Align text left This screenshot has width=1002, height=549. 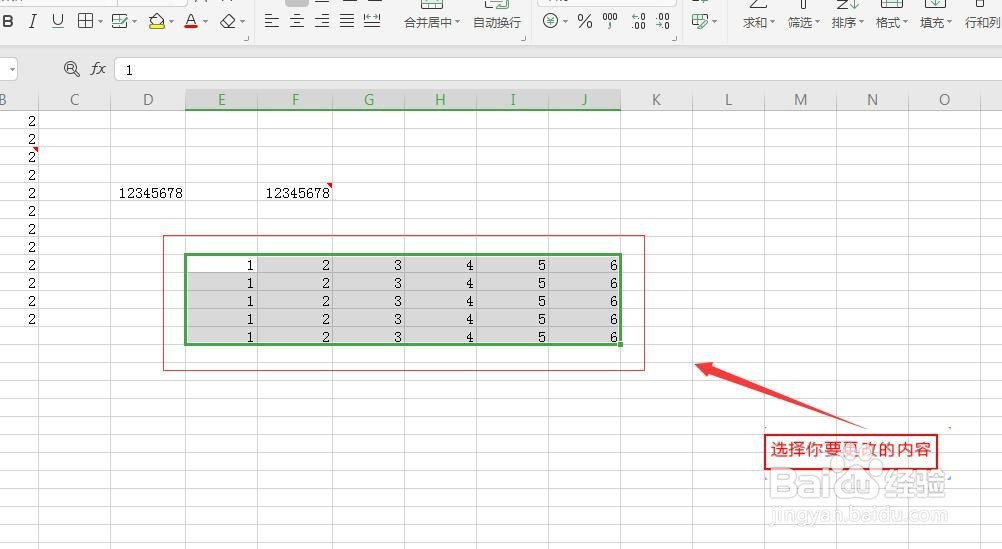click(272, 21)
